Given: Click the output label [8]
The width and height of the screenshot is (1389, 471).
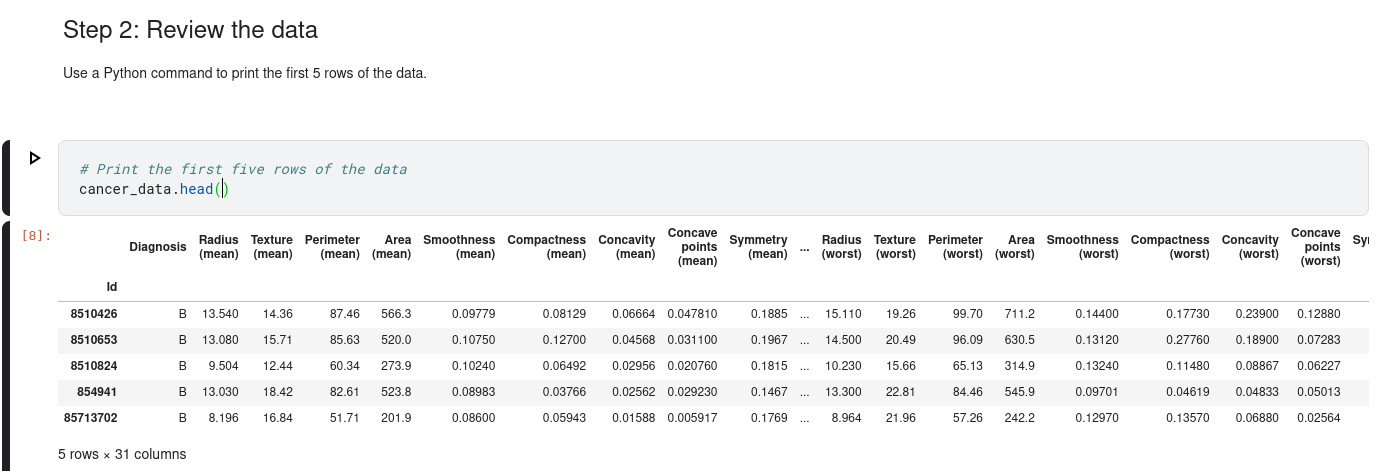Looking at the screenshot, I should [36, 237].
